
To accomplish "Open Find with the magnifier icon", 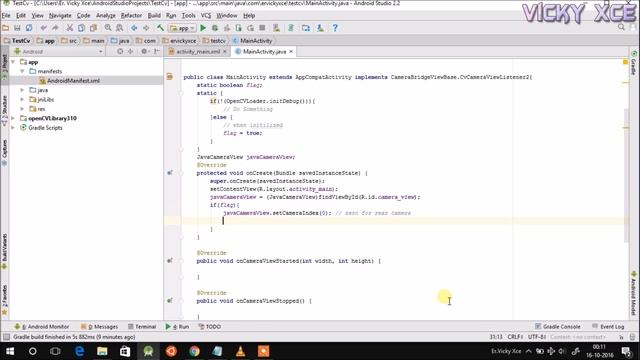I will 108,28.
